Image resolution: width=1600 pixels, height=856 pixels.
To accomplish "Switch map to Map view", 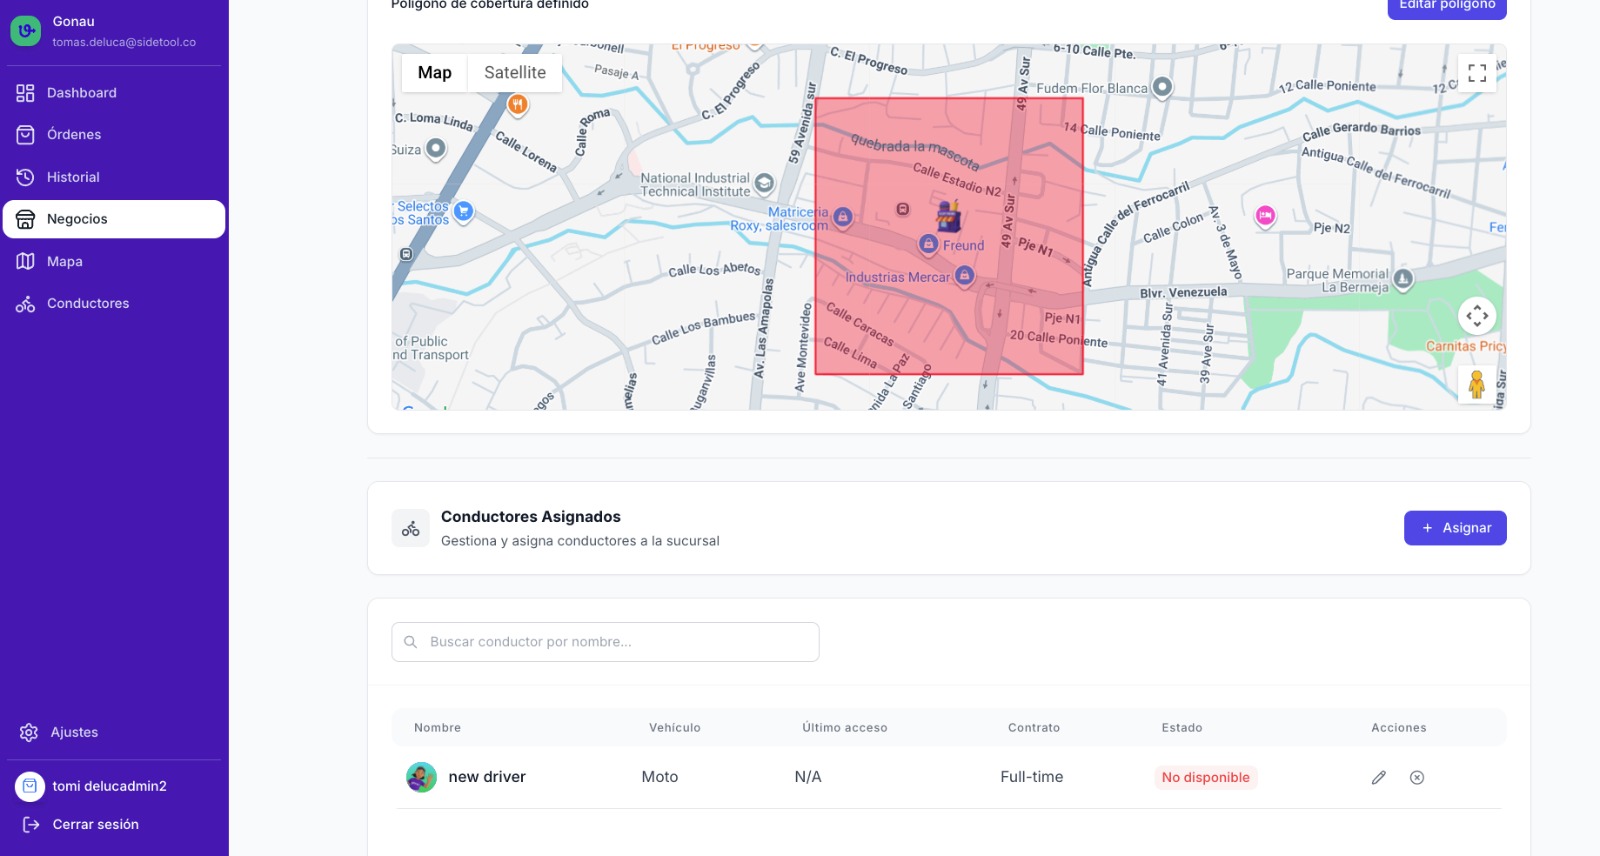I will 435,73.
